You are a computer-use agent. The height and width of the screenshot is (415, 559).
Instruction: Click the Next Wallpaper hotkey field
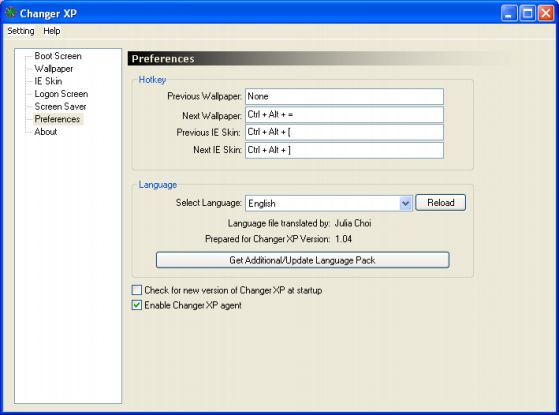[344, 115]
